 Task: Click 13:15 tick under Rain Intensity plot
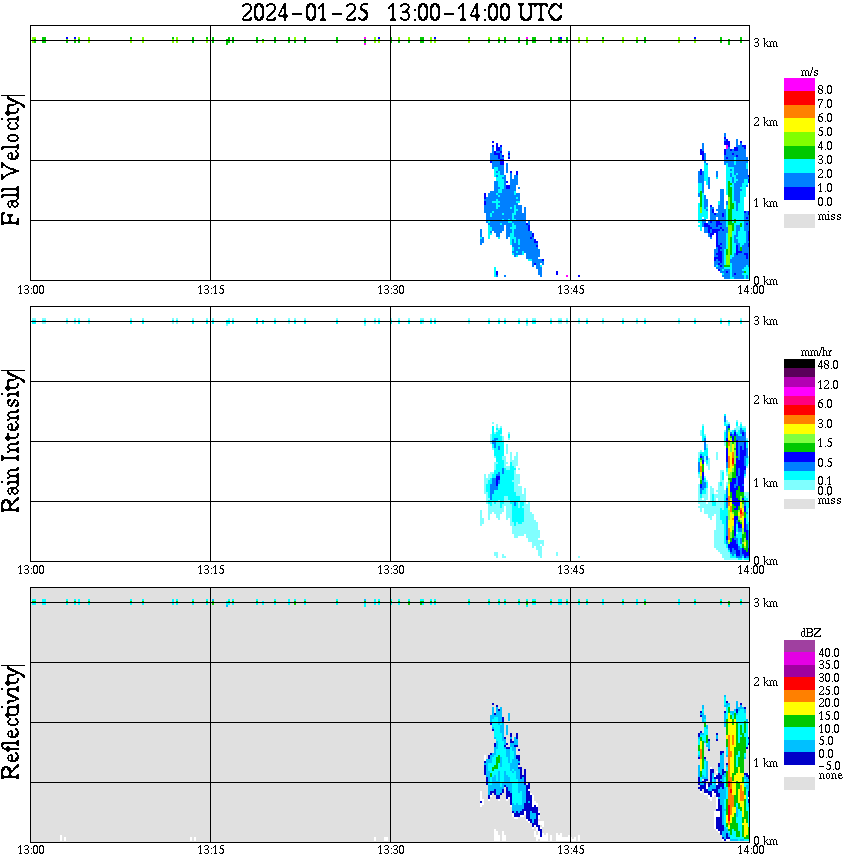(x=210, y=570)
